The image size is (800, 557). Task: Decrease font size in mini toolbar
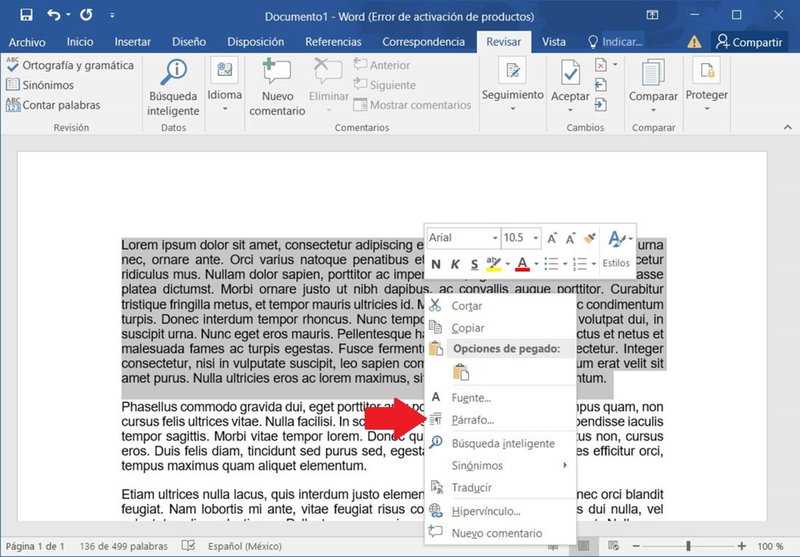tap(570, 238)
